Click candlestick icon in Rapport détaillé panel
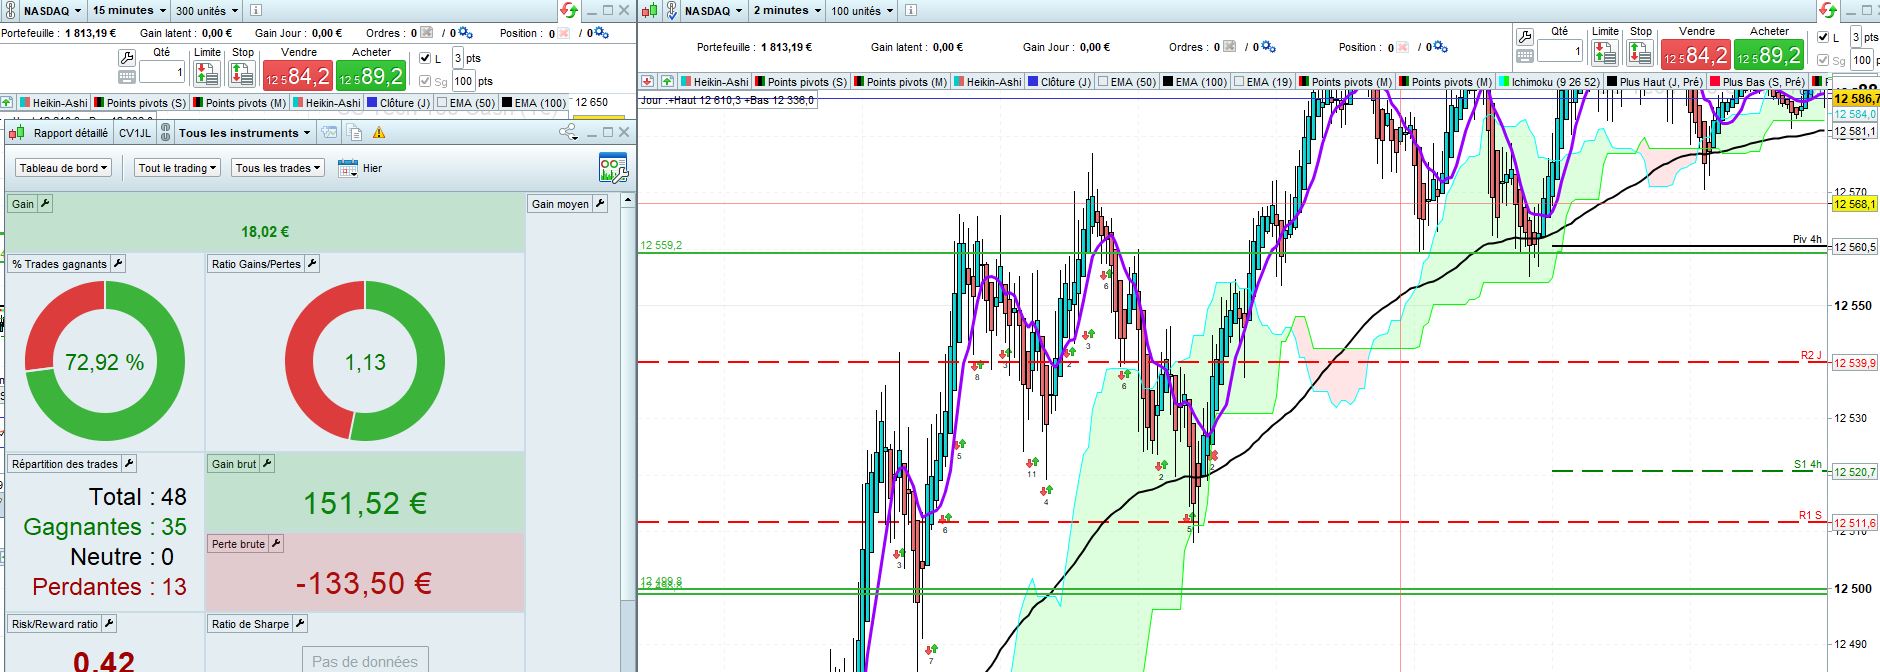Viewport: 1880px width, 672px height. coord(16,133)
